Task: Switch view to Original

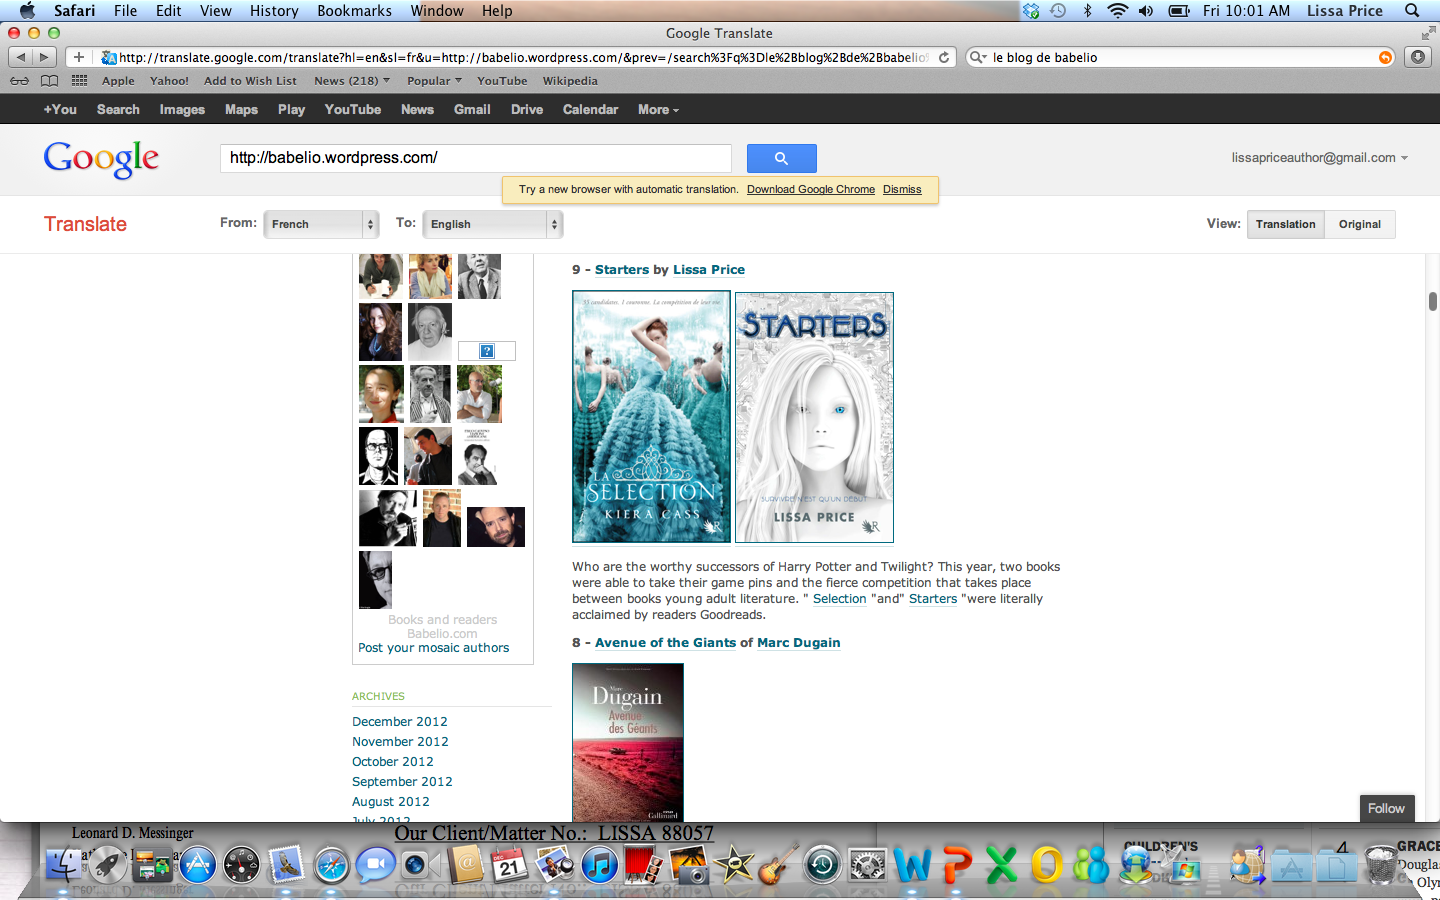Action: [1360, 224]
